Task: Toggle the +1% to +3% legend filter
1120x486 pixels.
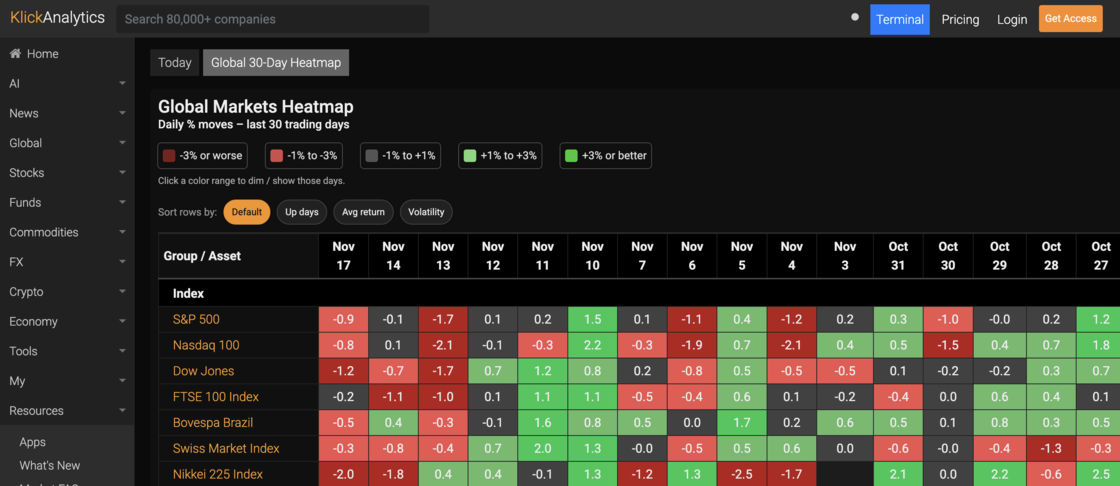Action: (x=500, y=155)
